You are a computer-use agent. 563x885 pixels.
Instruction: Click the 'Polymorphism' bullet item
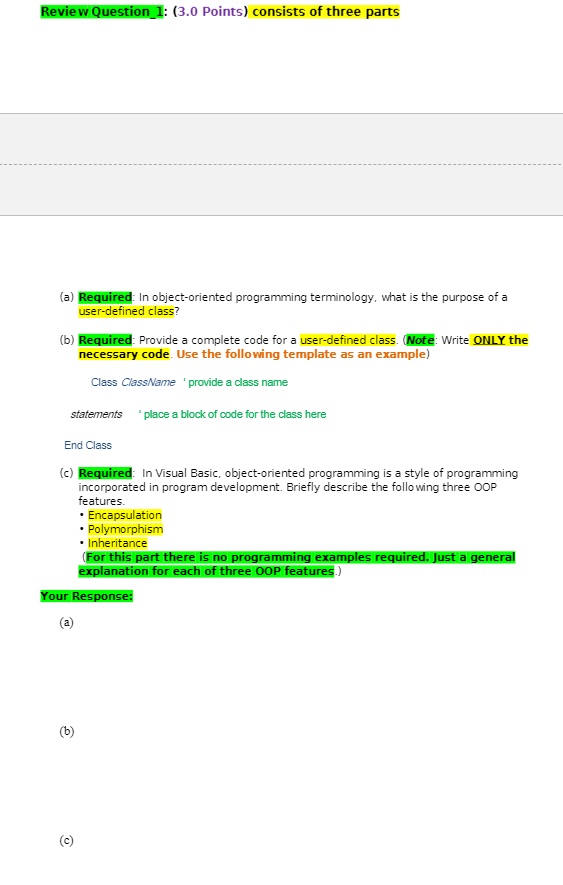[x=125, y=529]
